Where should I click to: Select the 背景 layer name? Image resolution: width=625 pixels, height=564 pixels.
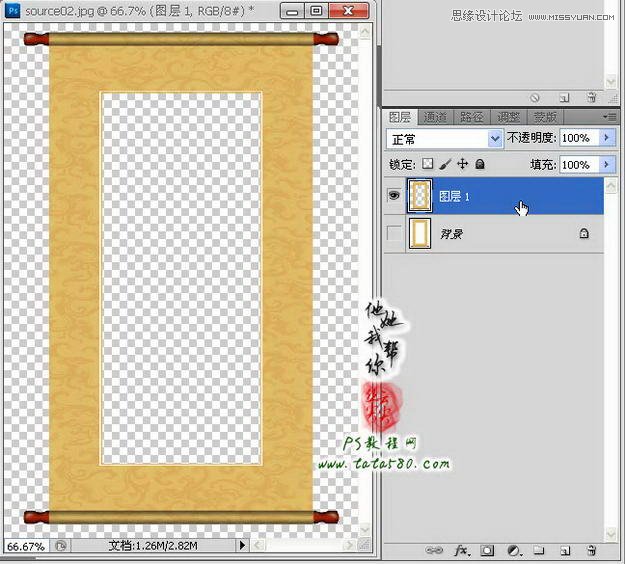pyautogui.click(x=451, y=234)
